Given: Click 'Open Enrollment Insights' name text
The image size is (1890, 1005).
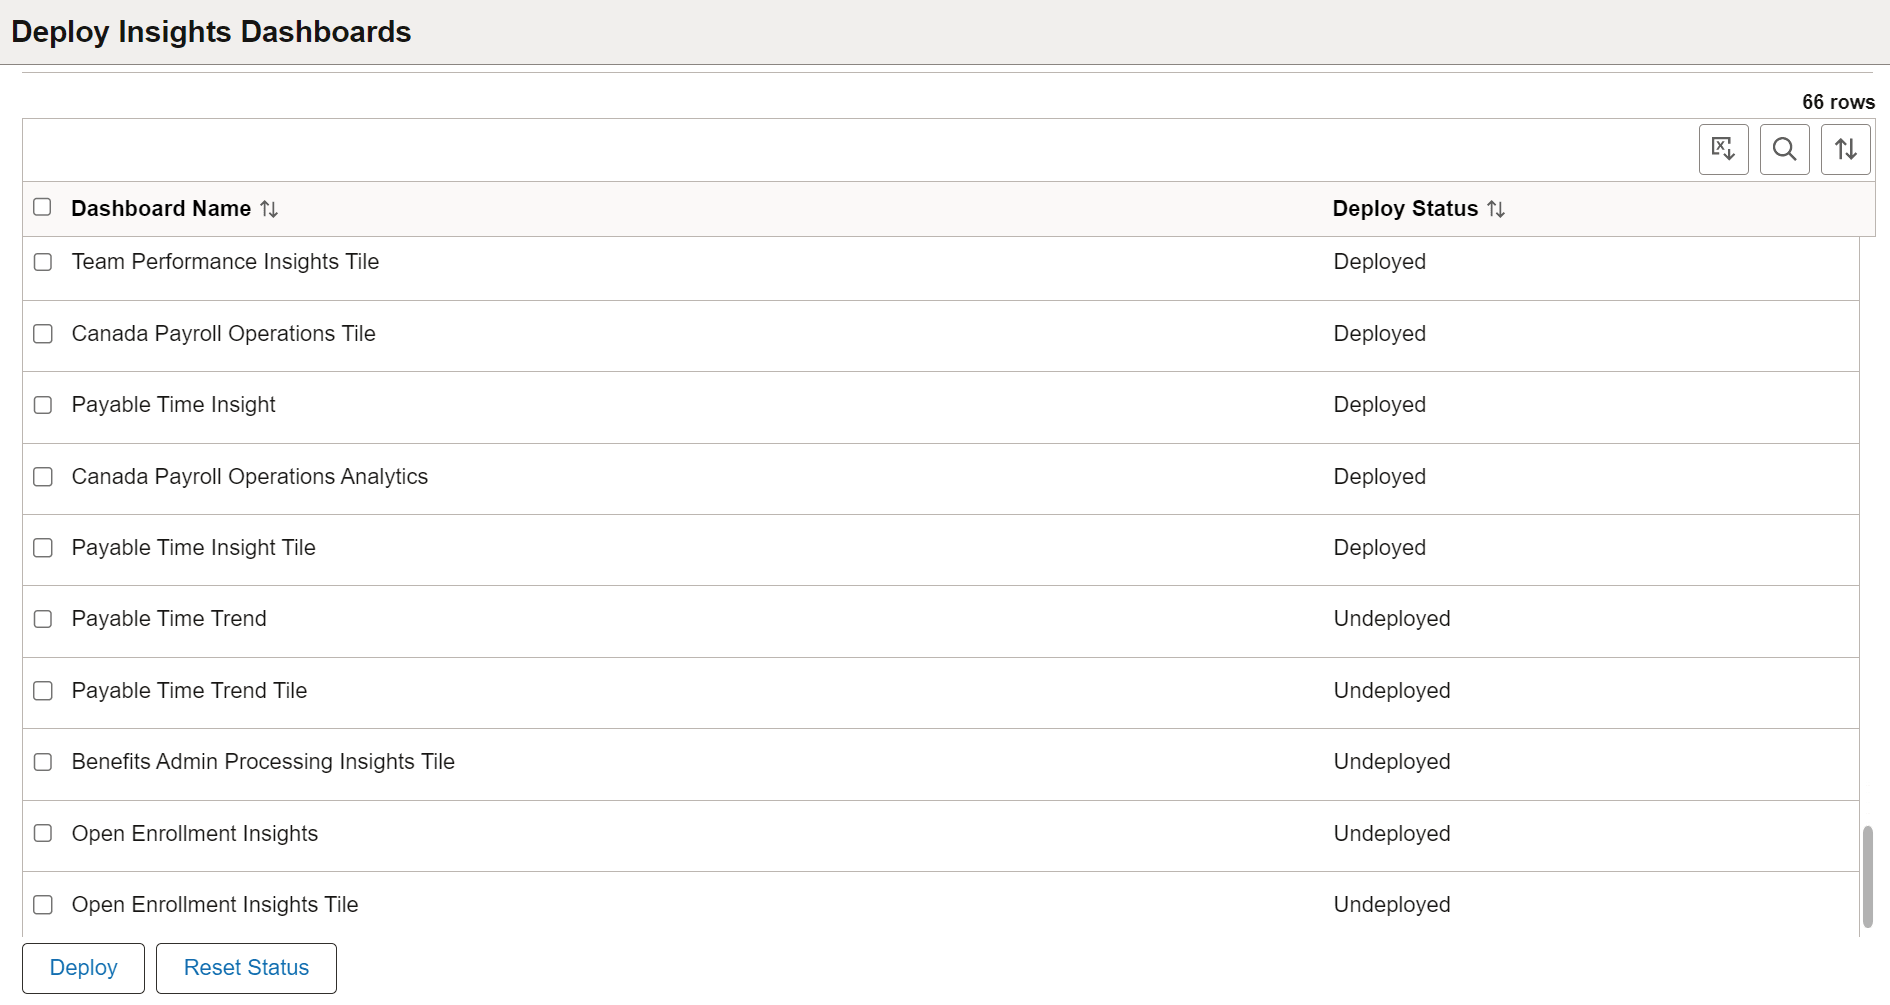Looking at the screenshot, I should (195, 834).
